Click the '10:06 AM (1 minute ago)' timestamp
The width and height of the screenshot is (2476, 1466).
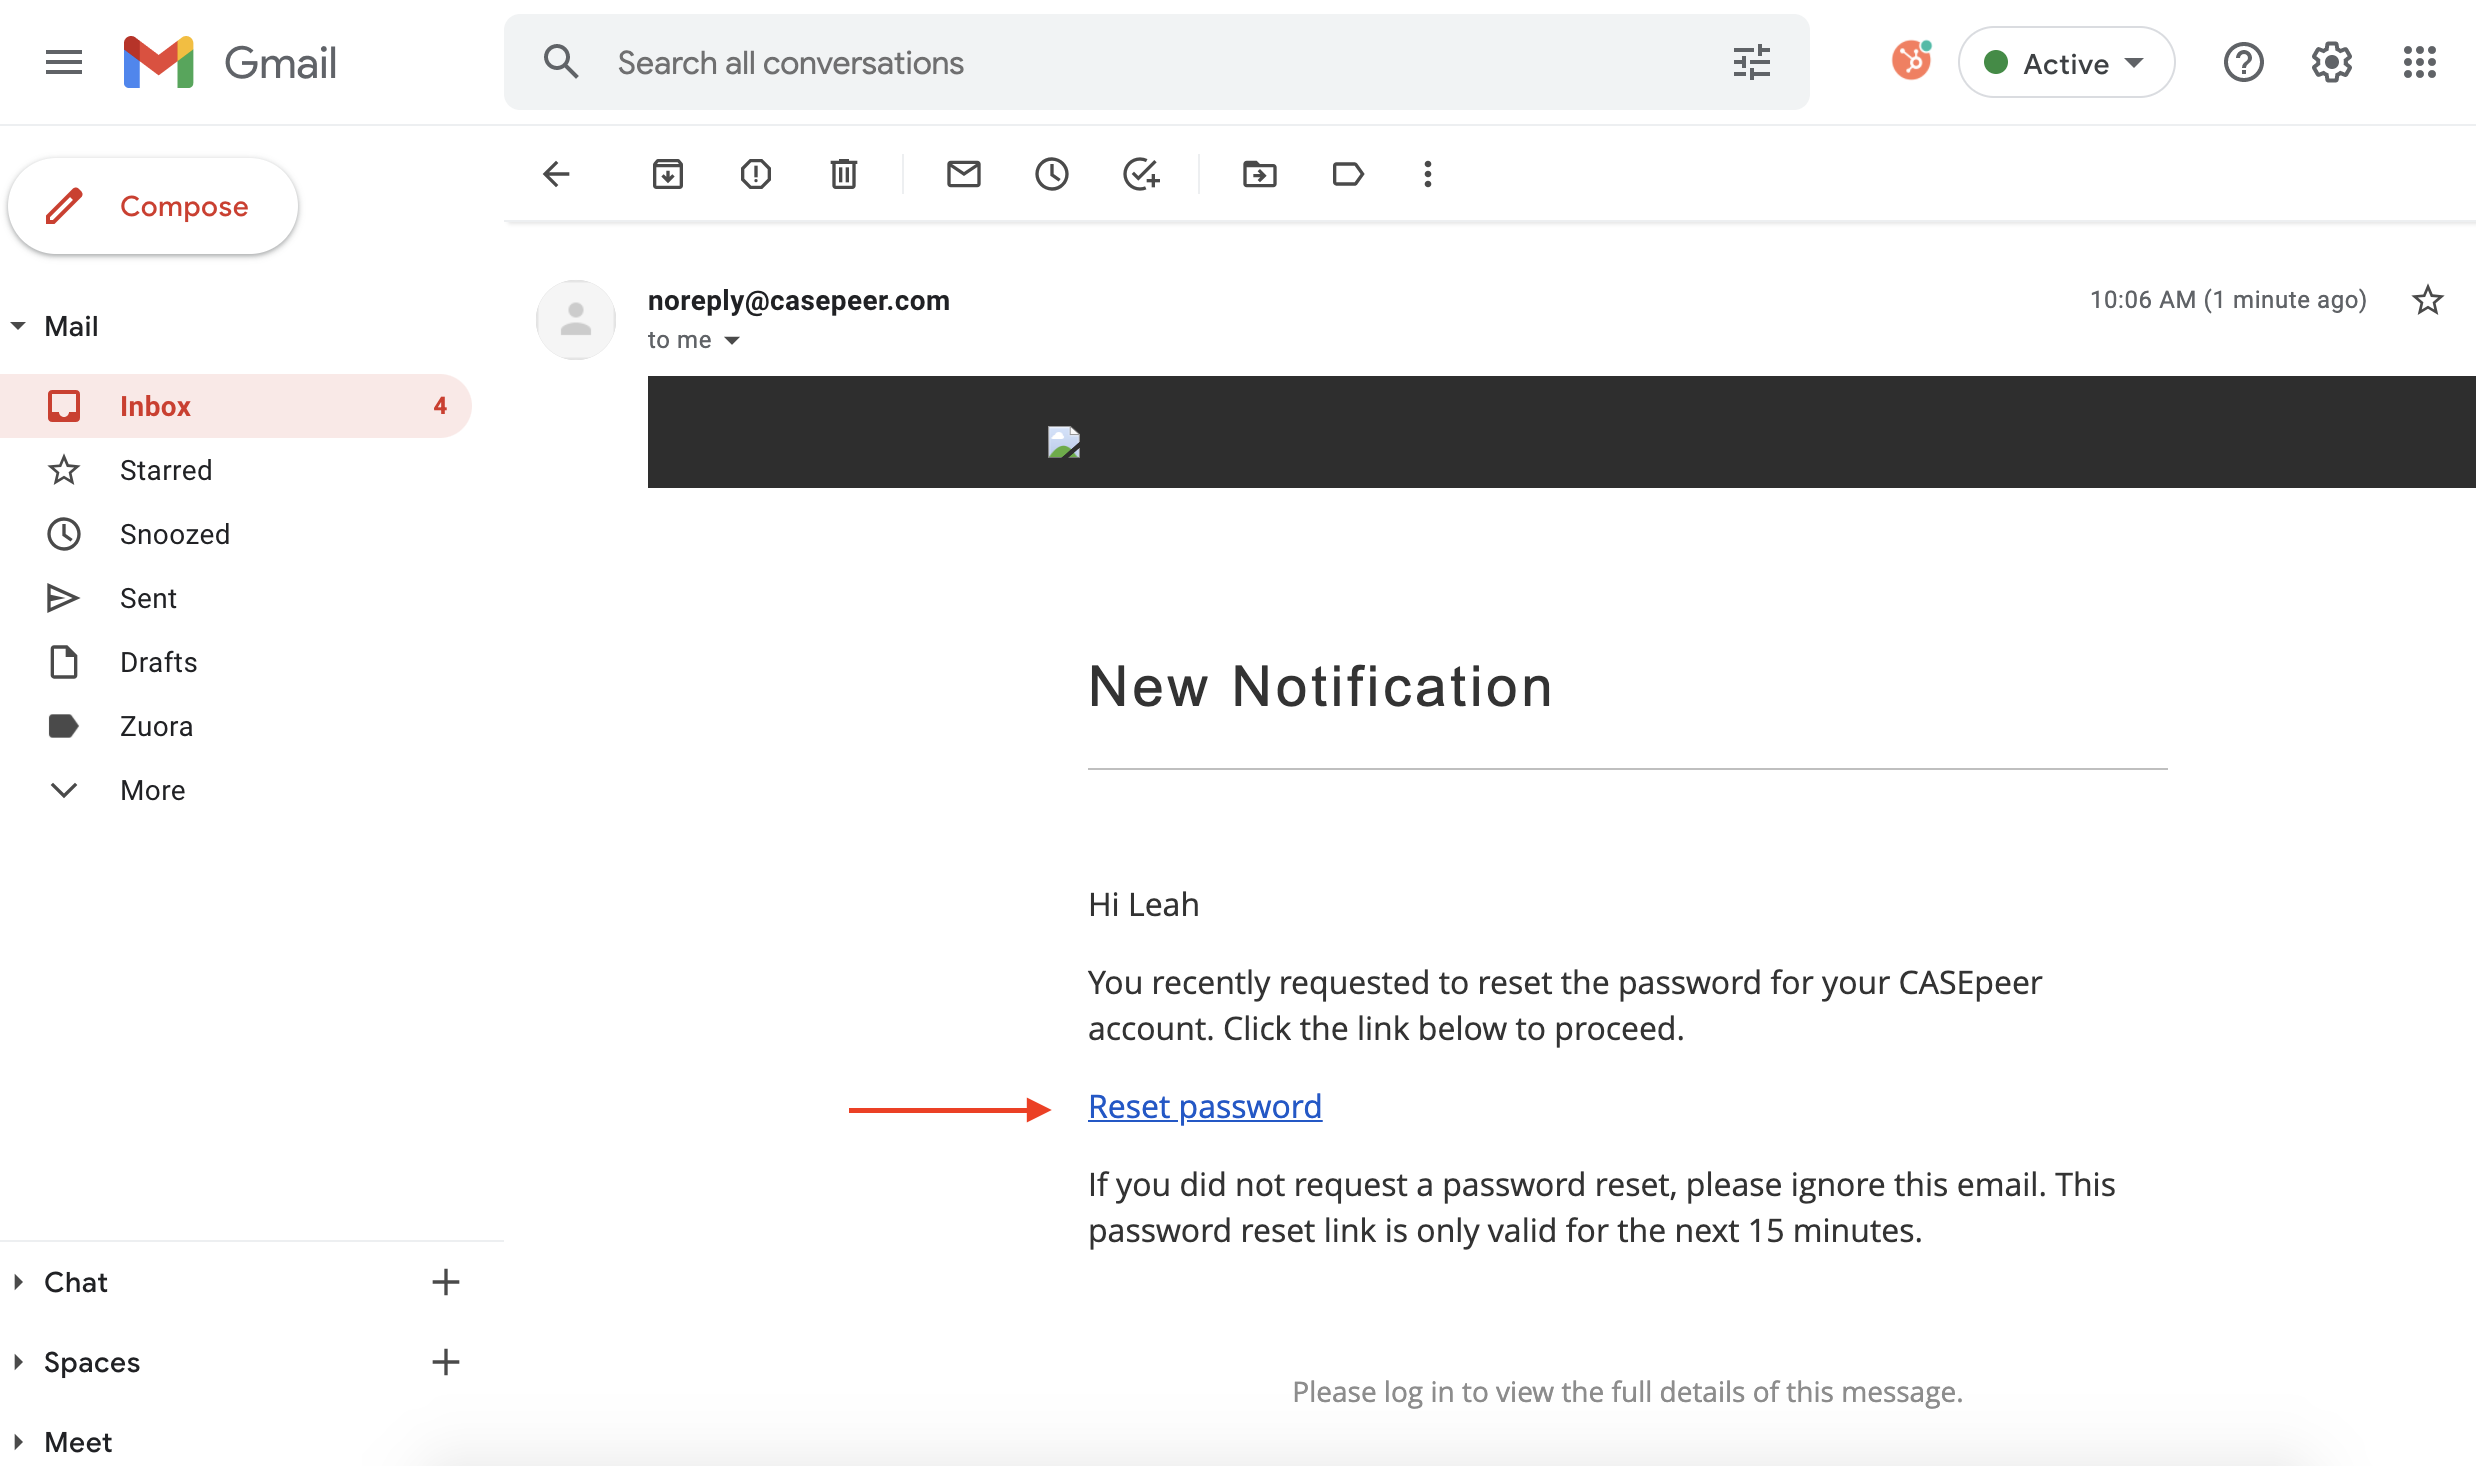coord(2228,300)
